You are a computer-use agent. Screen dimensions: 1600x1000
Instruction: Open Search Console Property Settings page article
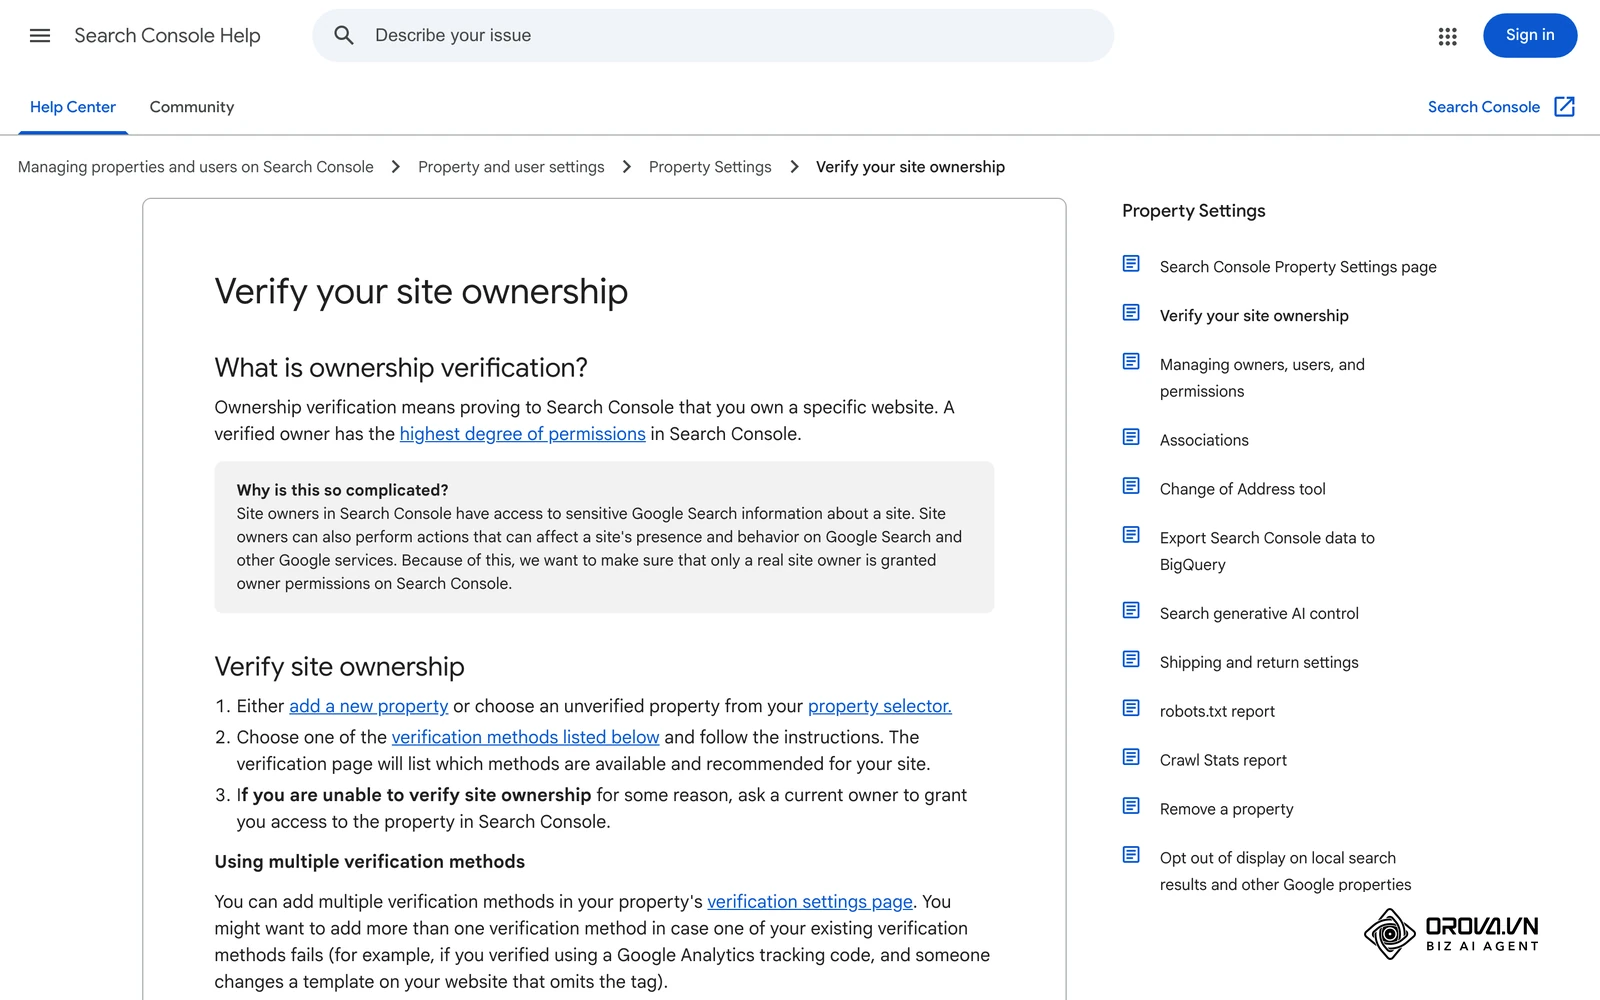click(1298, 267)
